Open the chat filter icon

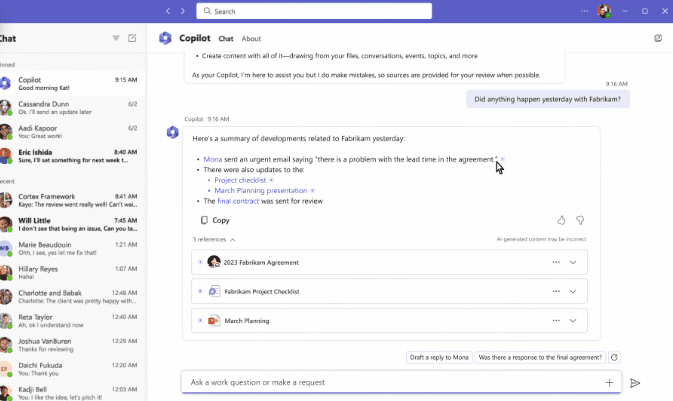(116, 38)
